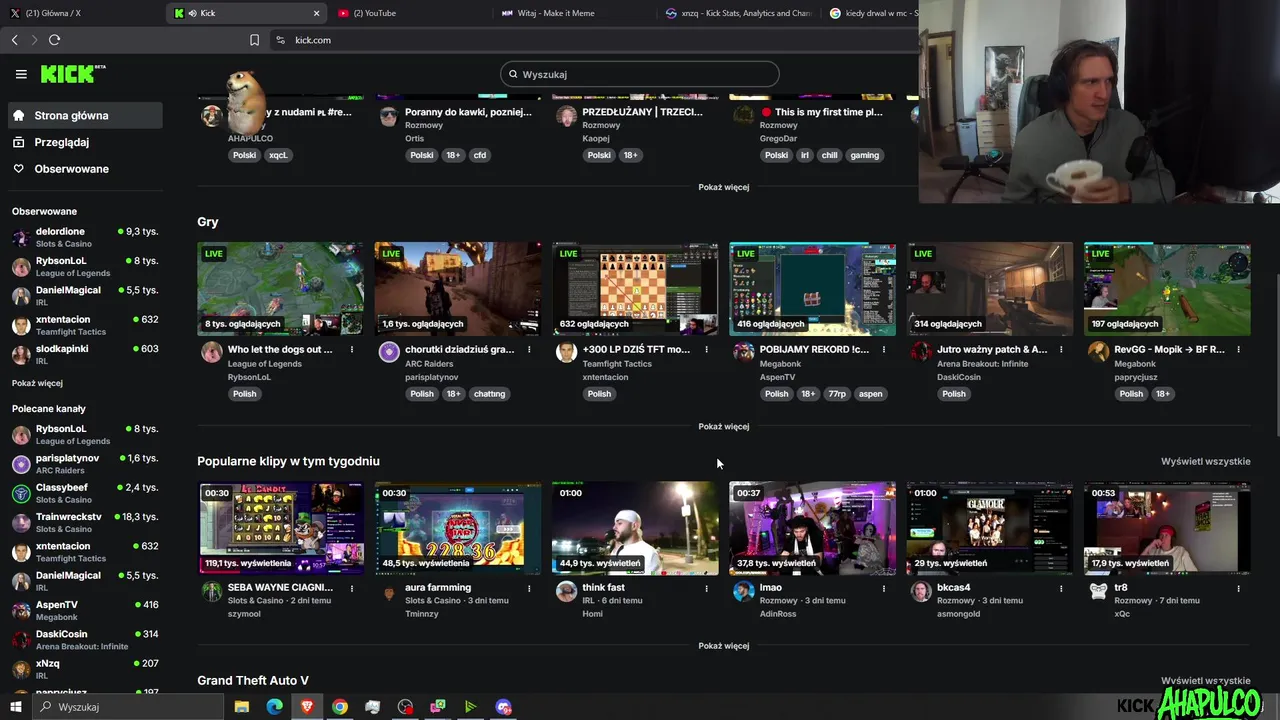Select the chatting tag on parisplatynov stream
Screen dimensions: 1280x720
[489, 394]
